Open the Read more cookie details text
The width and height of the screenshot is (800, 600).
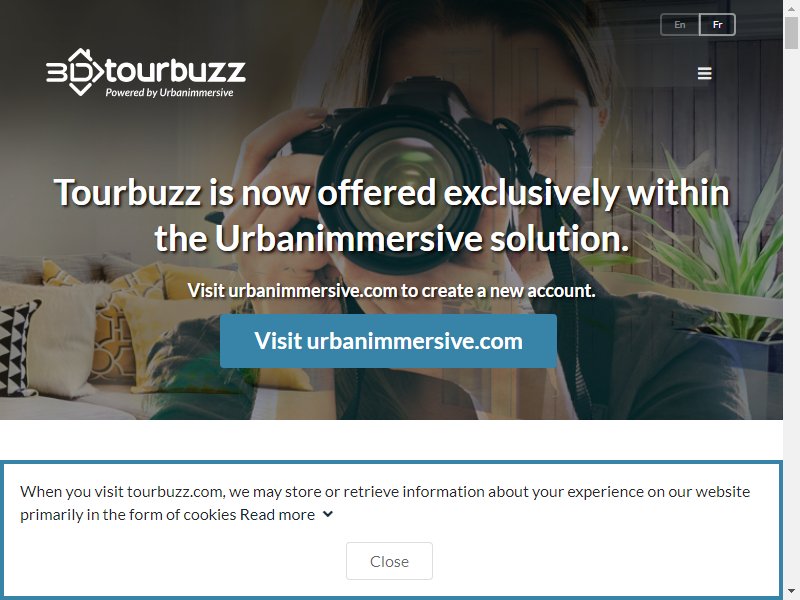tap(278, 514)
